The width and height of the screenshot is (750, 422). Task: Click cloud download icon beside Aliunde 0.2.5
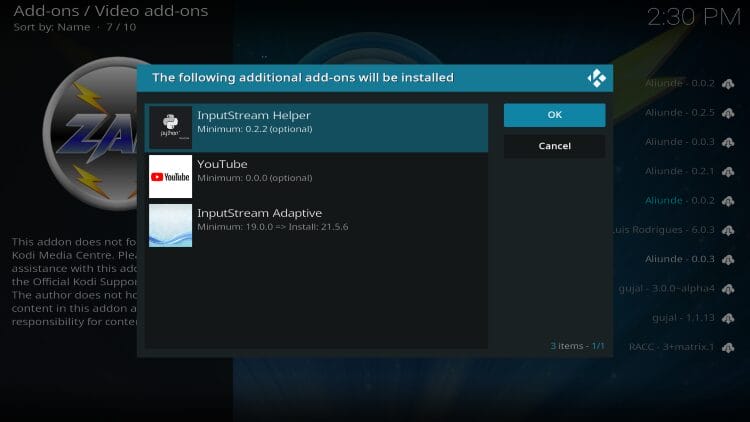[728, 113]
